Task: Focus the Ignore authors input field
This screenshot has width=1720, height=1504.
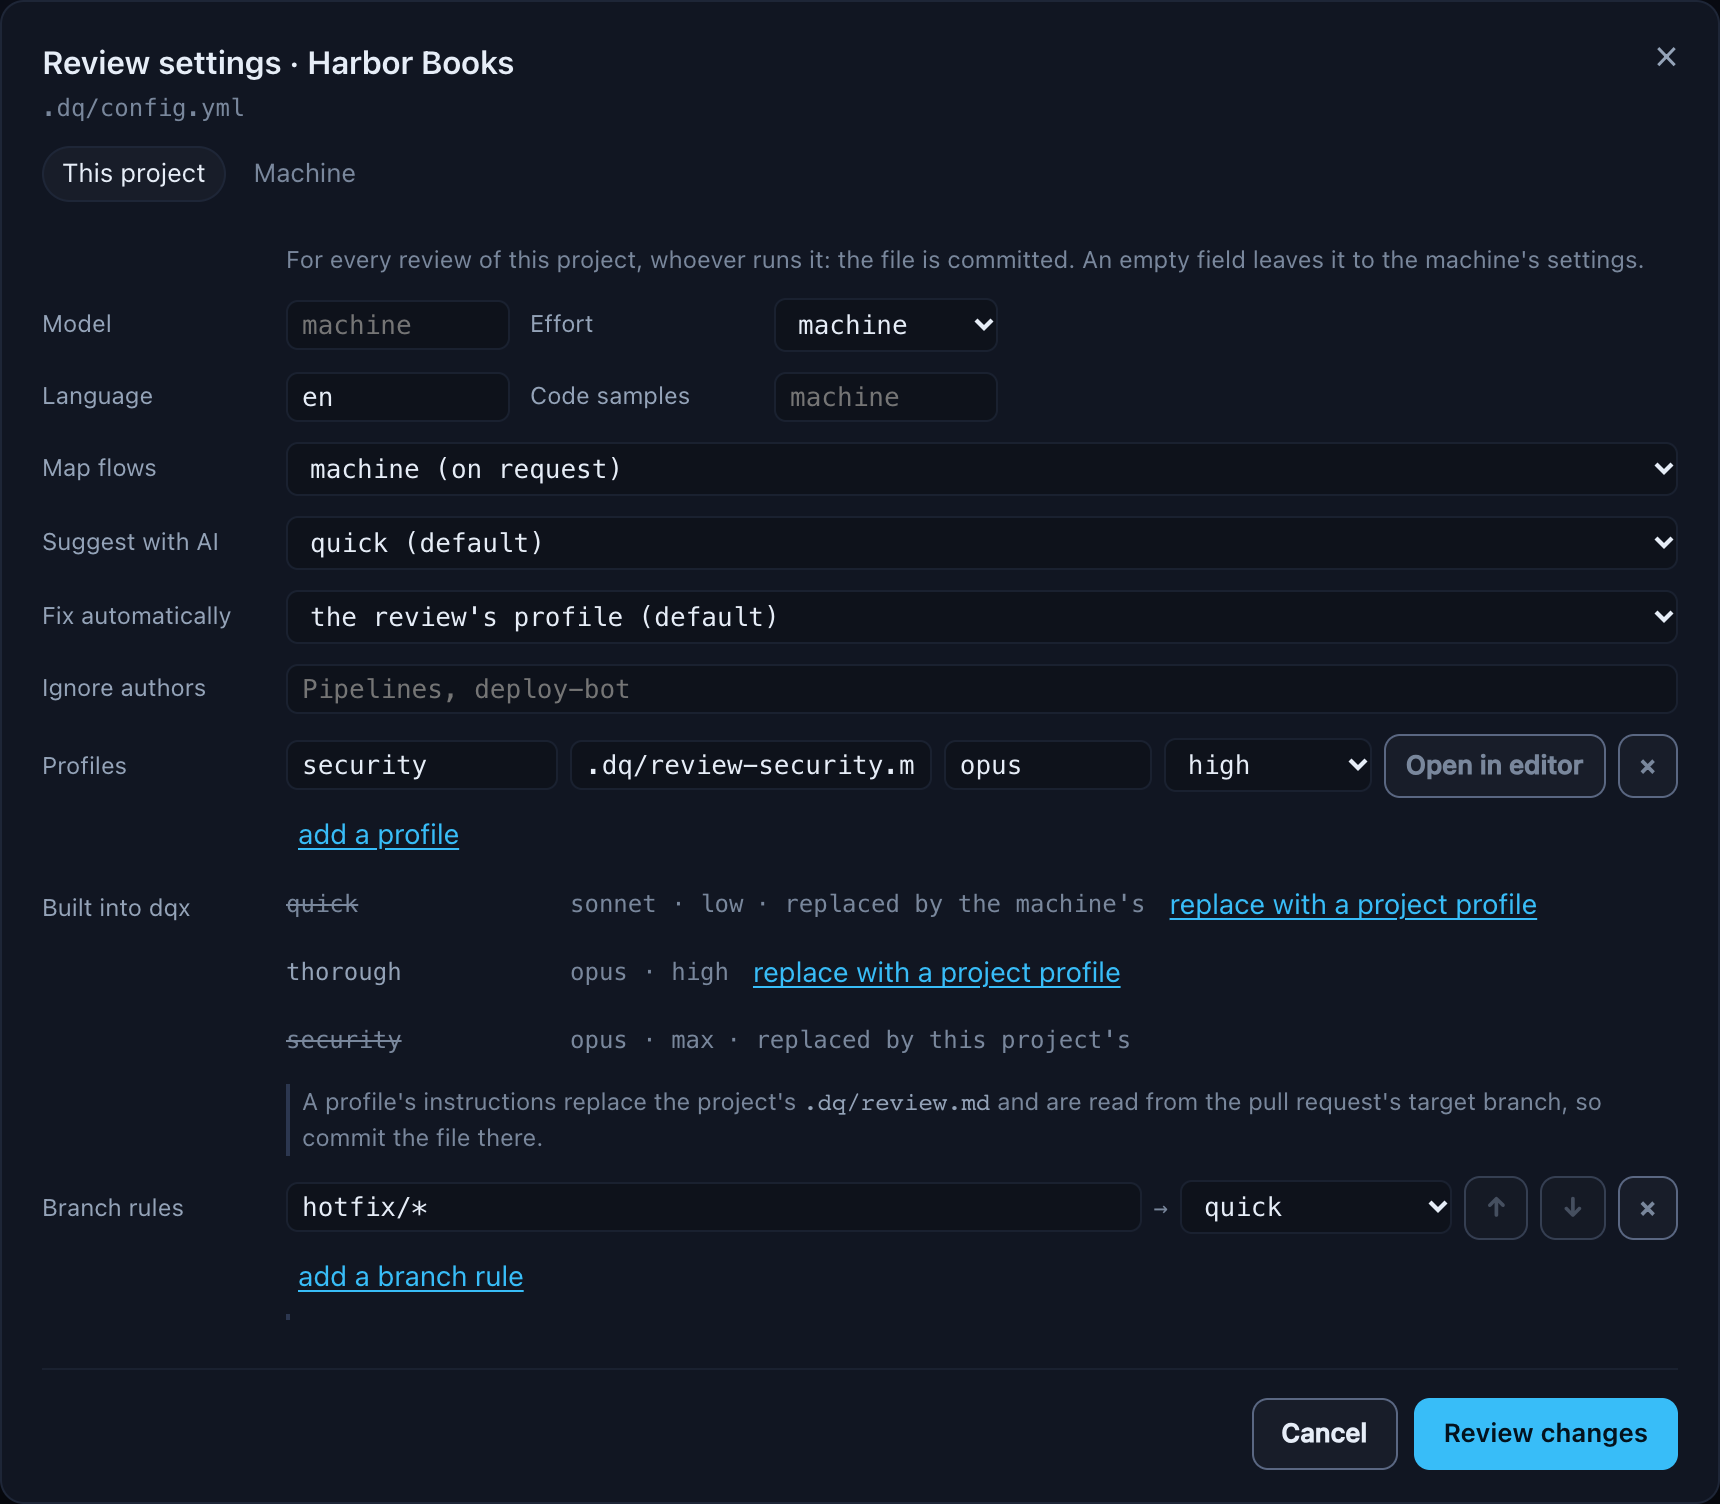Action: point(981,689)
